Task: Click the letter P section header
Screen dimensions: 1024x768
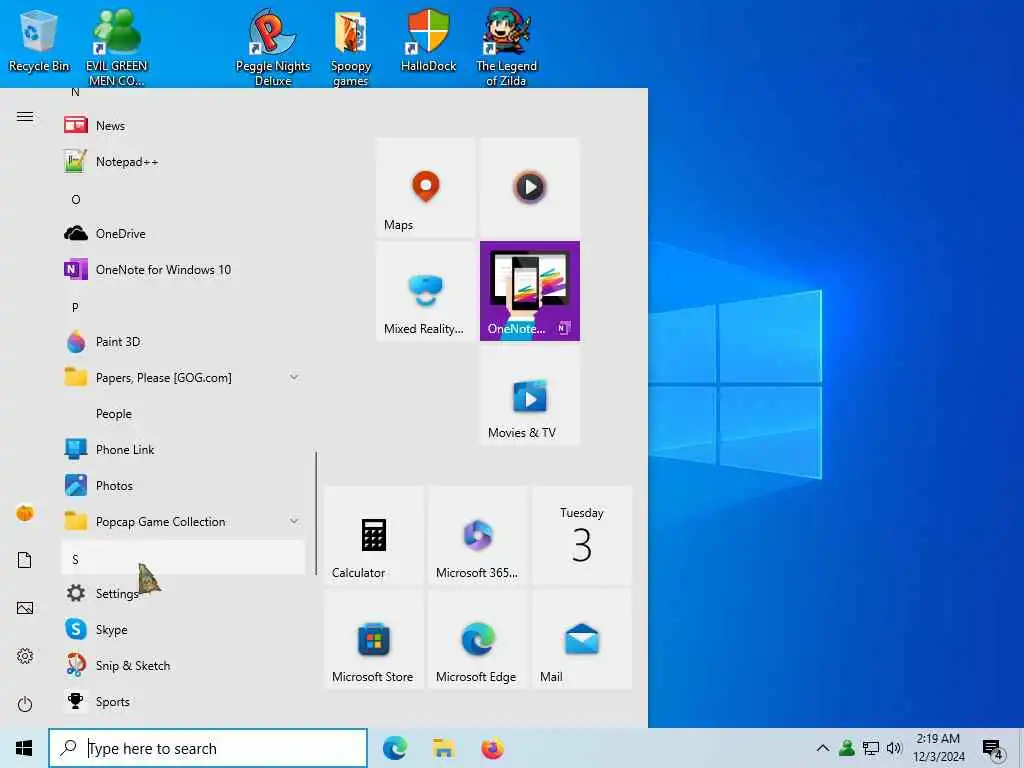Action: (183, 307)
